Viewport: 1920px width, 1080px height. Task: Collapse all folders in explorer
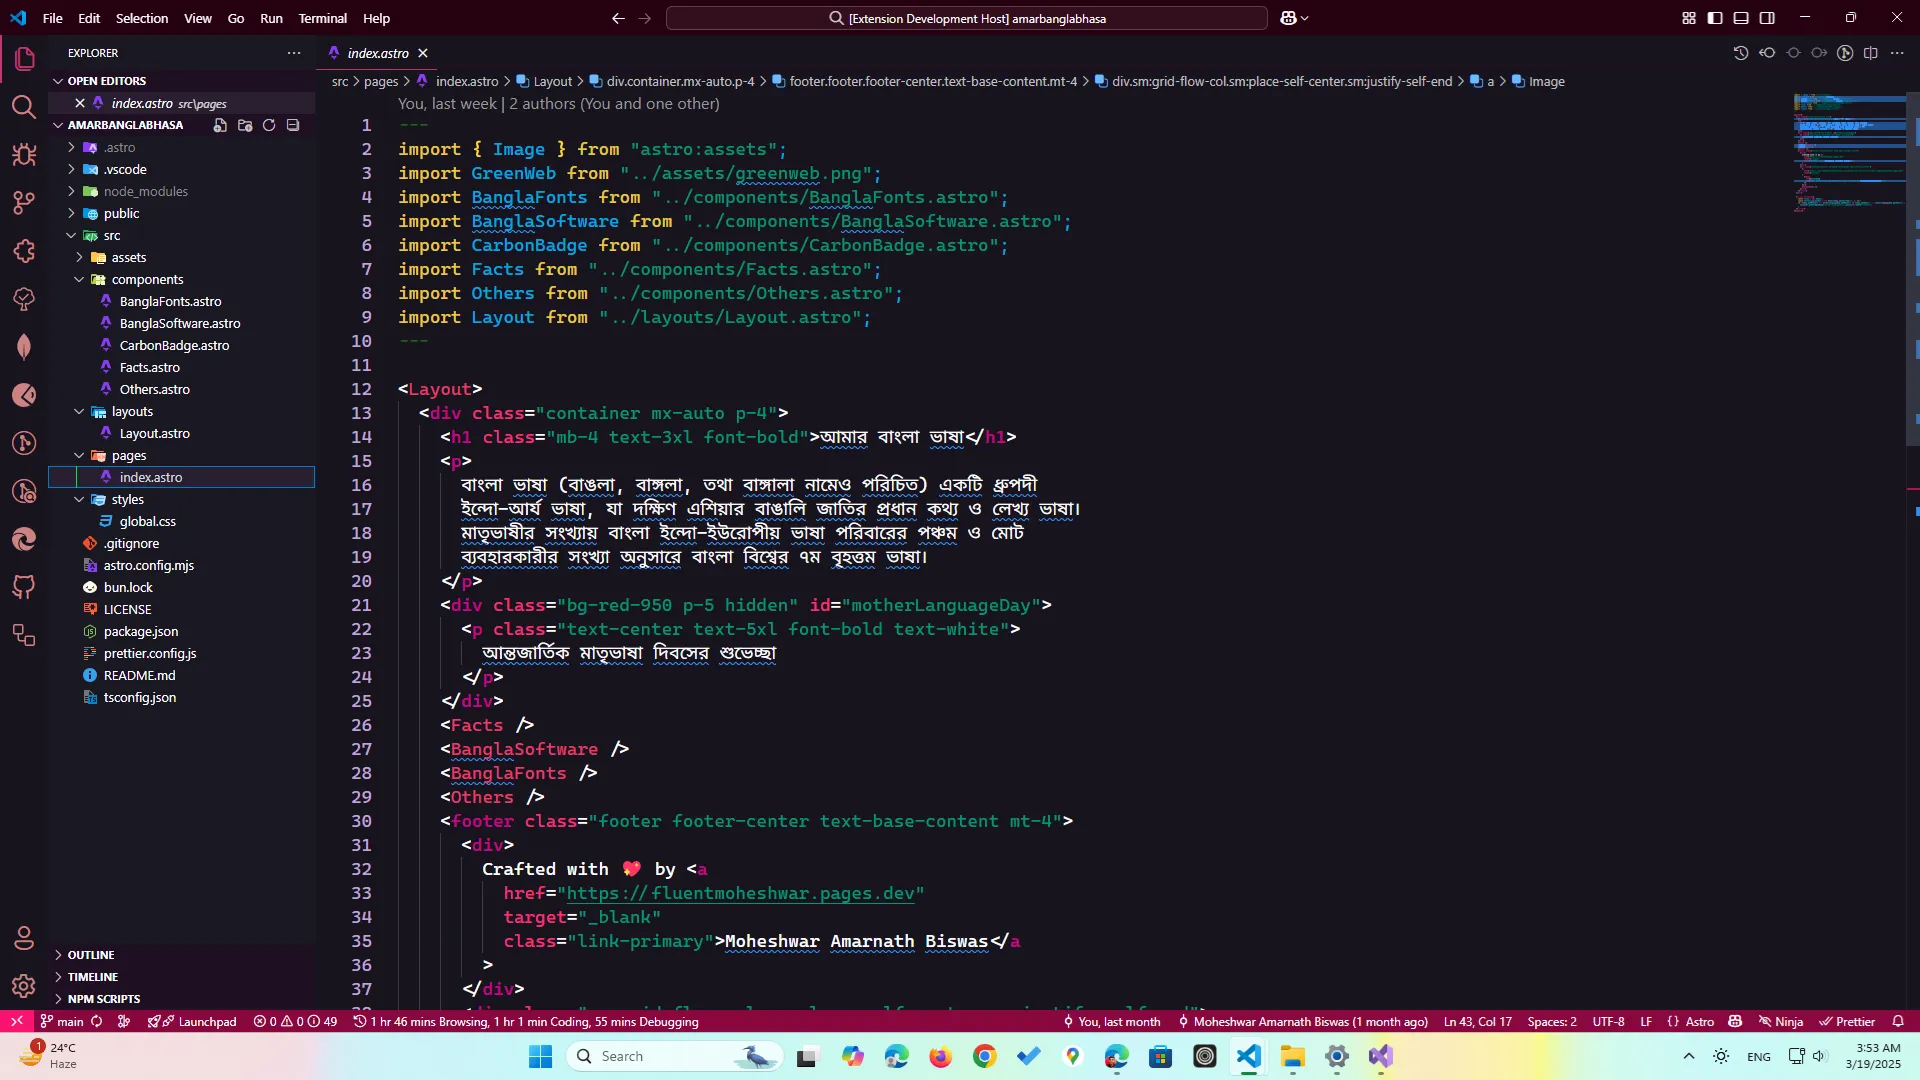[x=293, y=125]
